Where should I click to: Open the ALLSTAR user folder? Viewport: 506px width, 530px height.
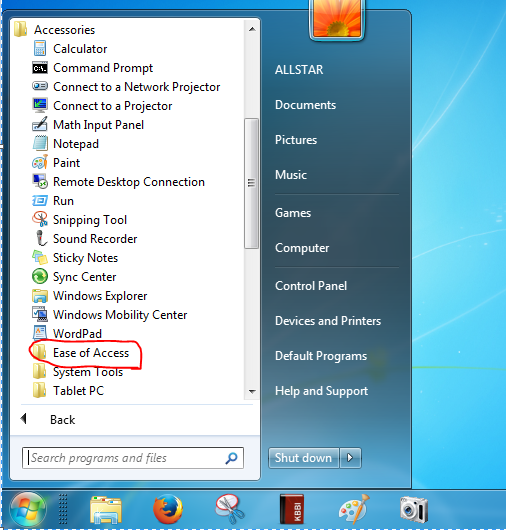click(299, 70)
